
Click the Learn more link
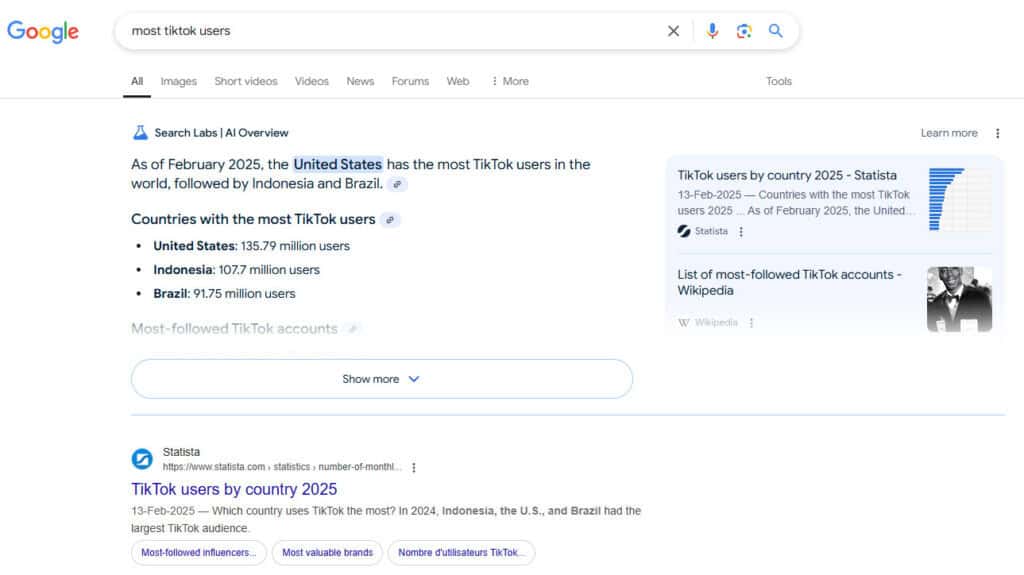pyautogui.click(x=949, y=133)
